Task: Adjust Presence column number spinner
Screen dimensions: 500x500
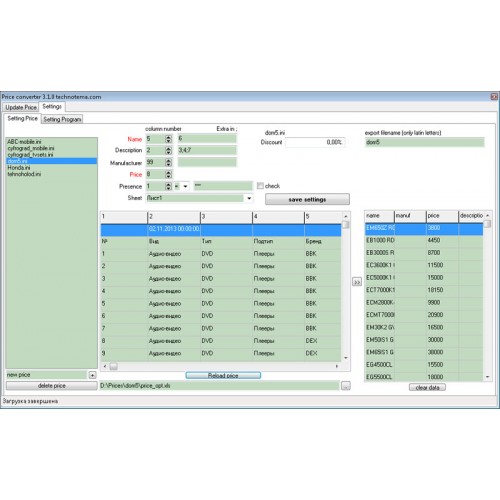Action: coord(169,186)
